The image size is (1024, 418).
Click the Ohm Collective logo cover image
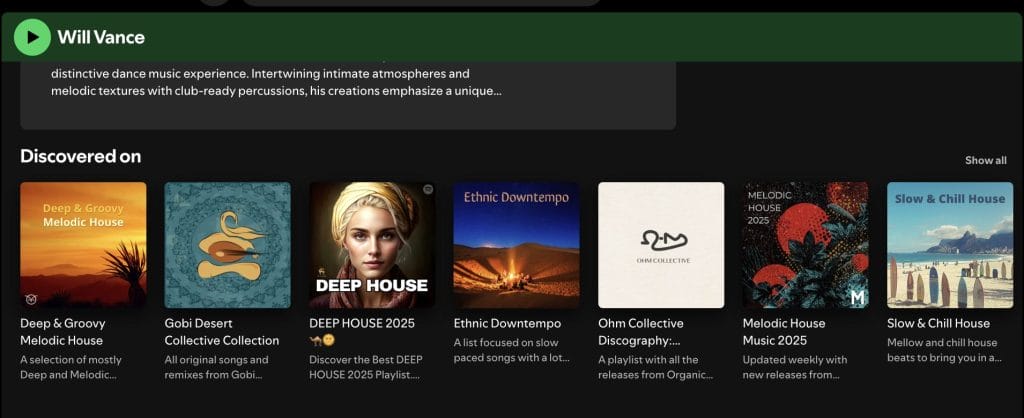click(x=661, y=245)
